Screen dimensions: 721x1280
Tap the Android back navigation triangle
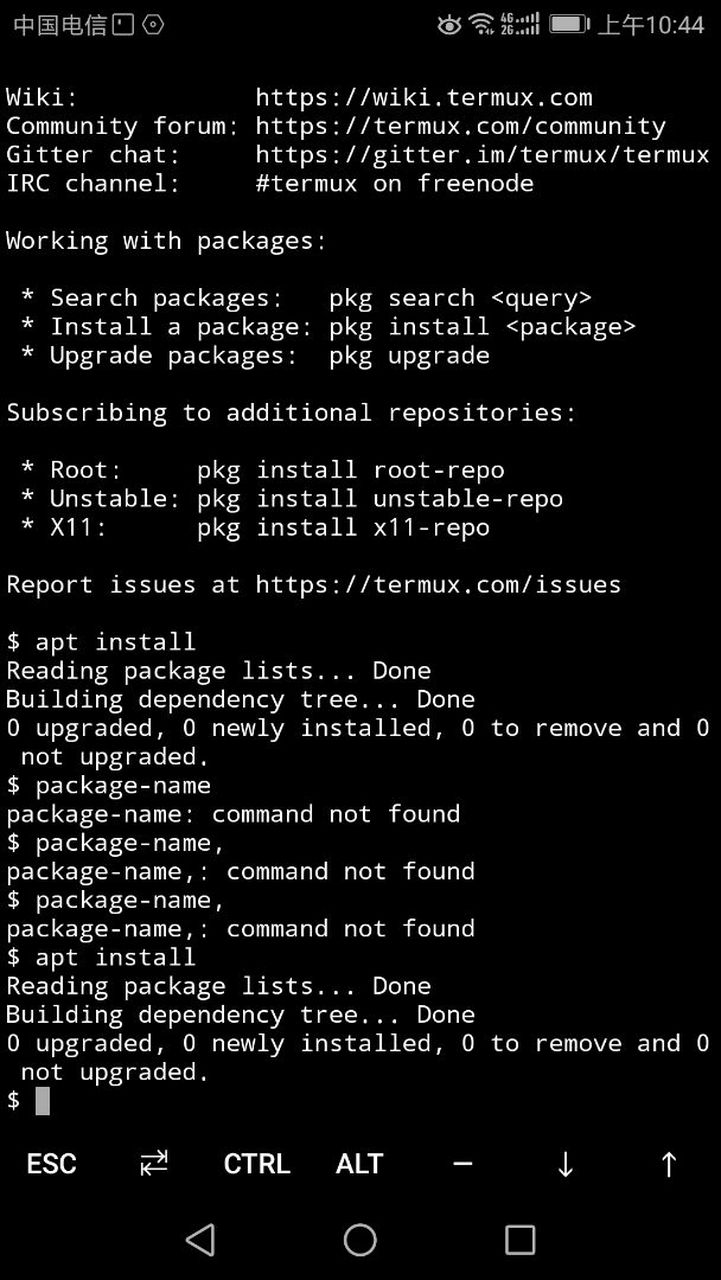click(200, 1240)
